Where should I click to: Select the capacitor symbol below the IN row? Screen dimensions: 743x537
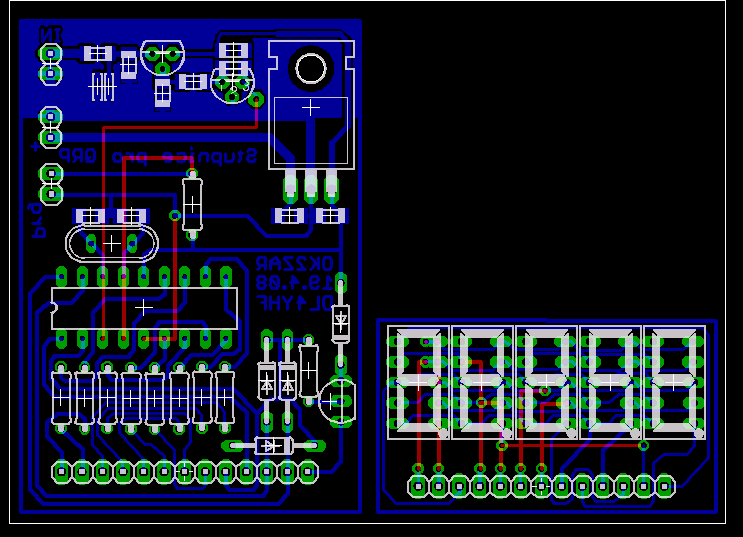(103, 87)
